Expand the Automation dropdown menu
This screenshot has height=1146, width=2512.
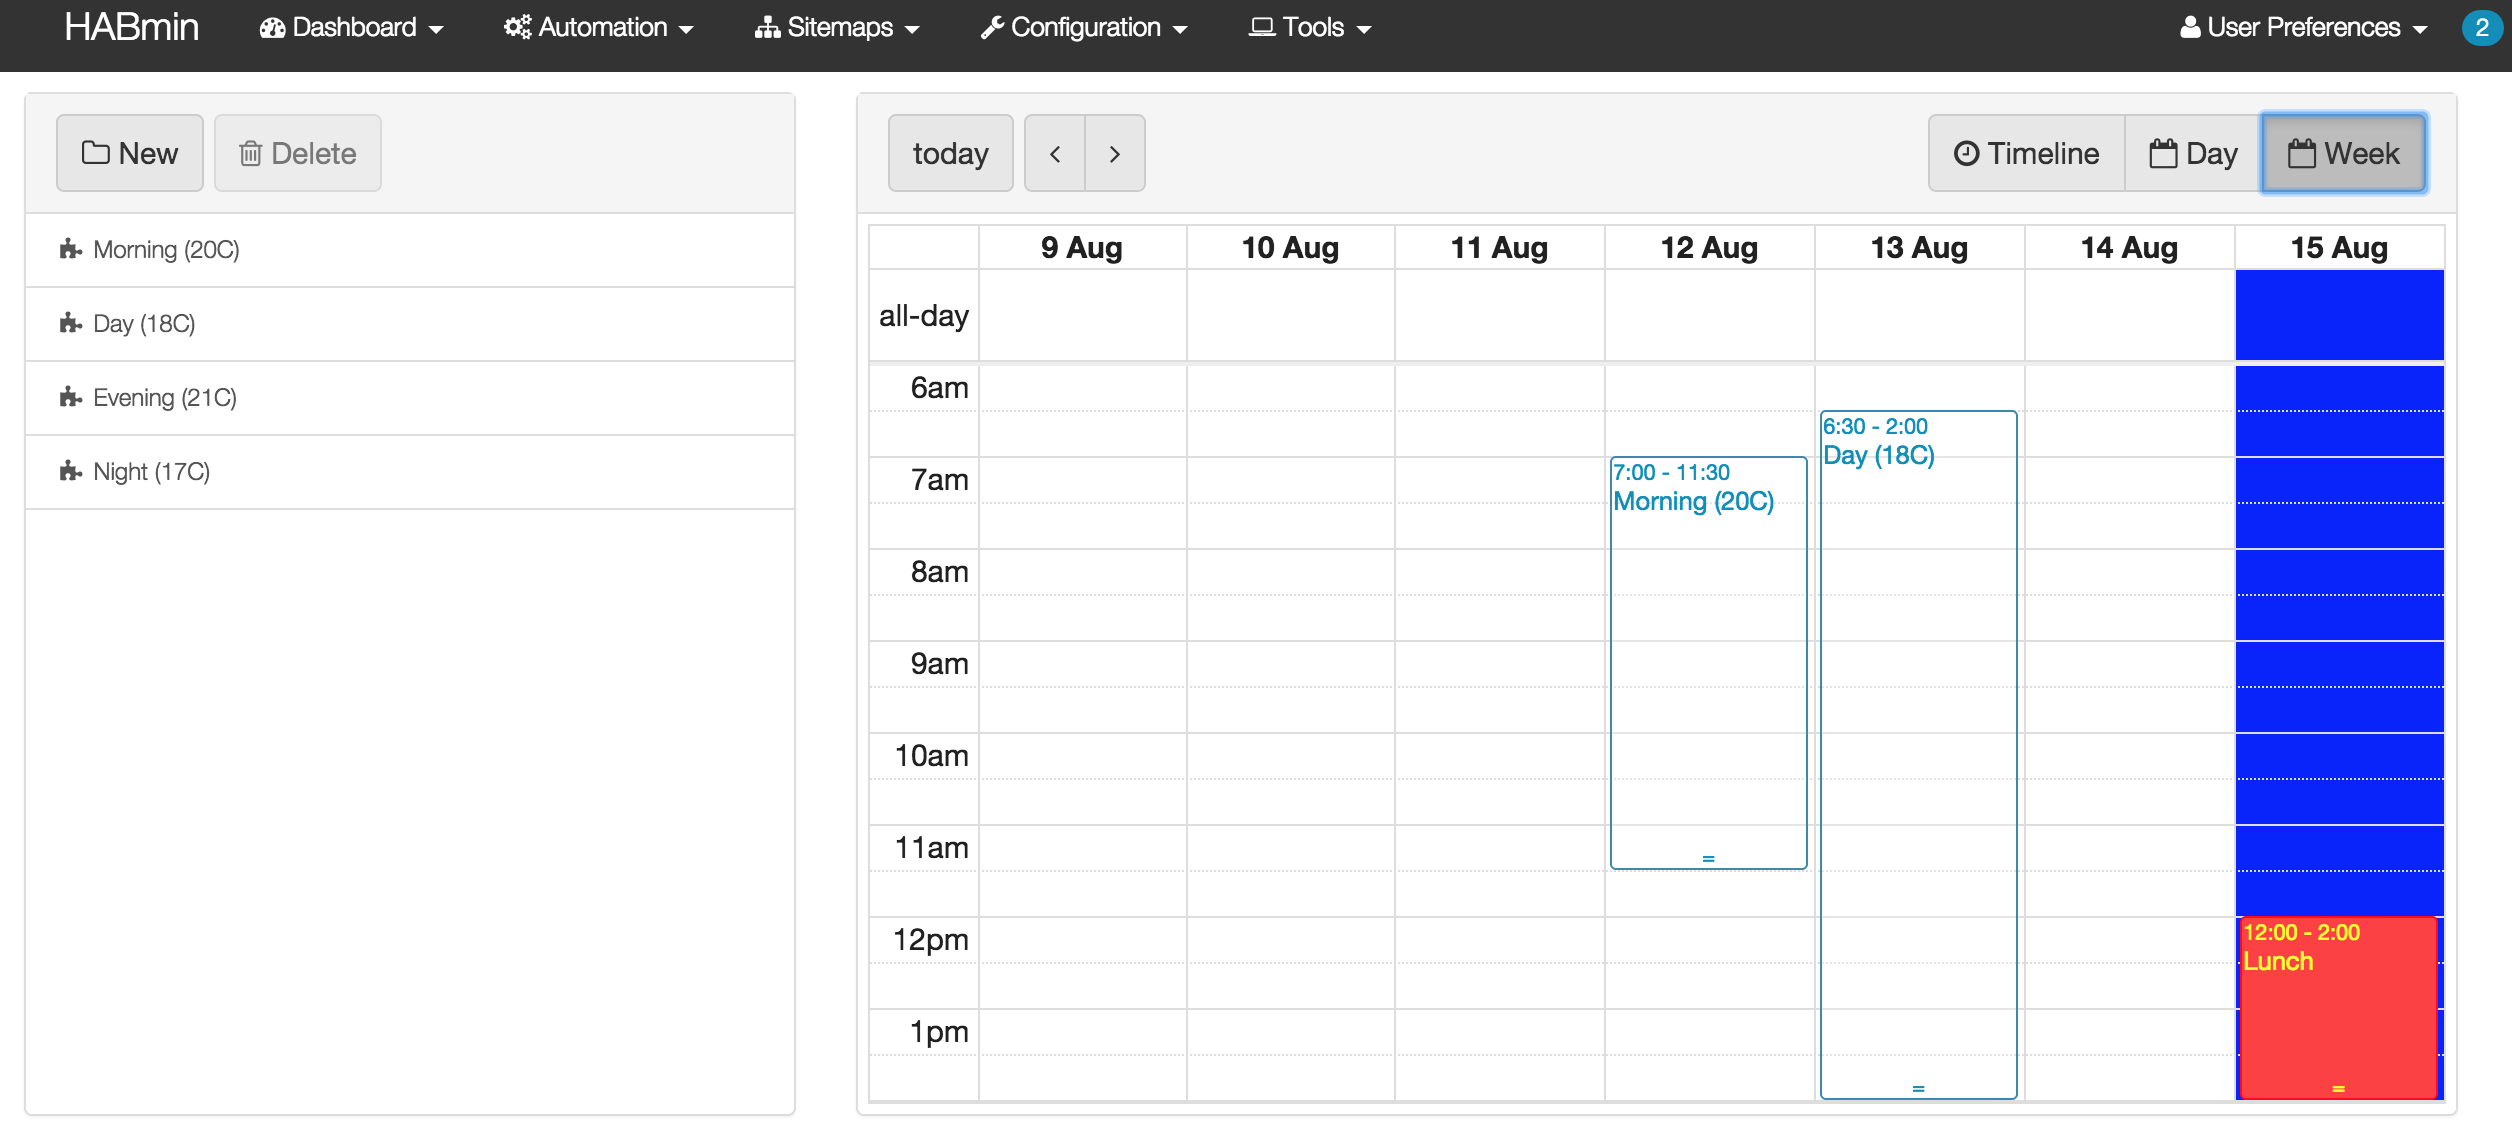[598, 28]
